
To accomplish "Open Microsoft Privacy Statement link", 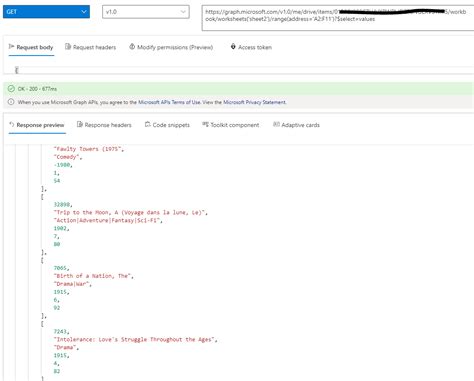I will pyautogui.click(x=254, y=102).
